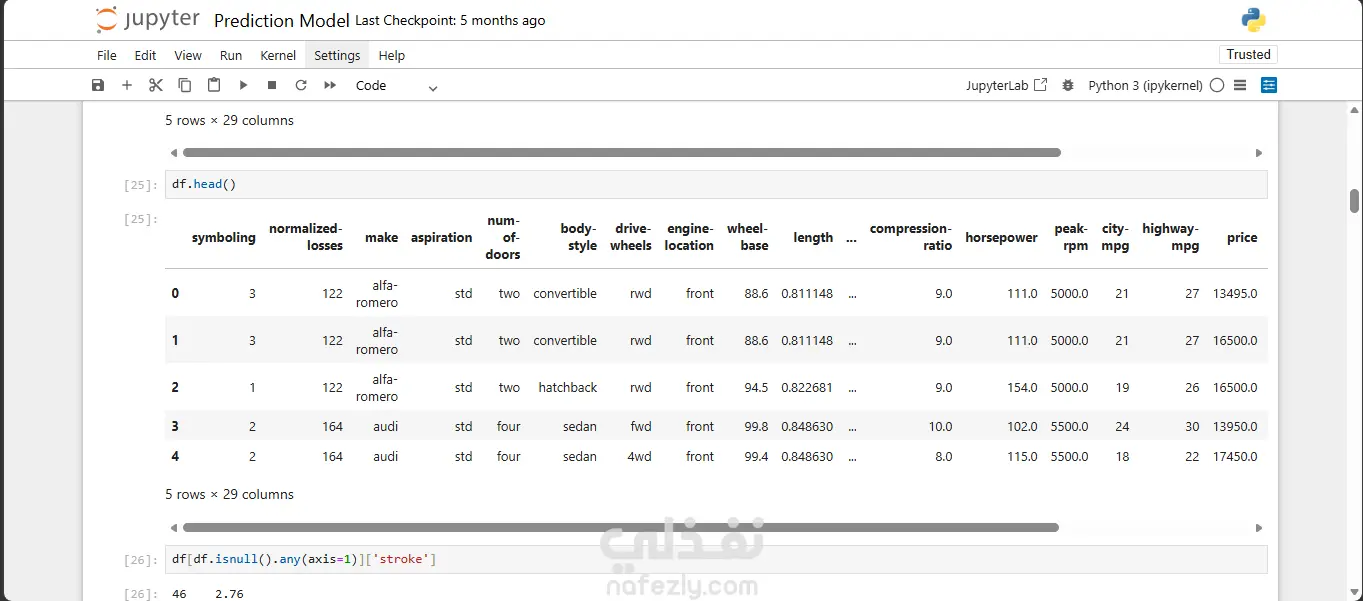Image resolution: width=1363 pixels, height=601 pixels.
Task: Click the df.head() code cell input
Action: pos(716,184)
